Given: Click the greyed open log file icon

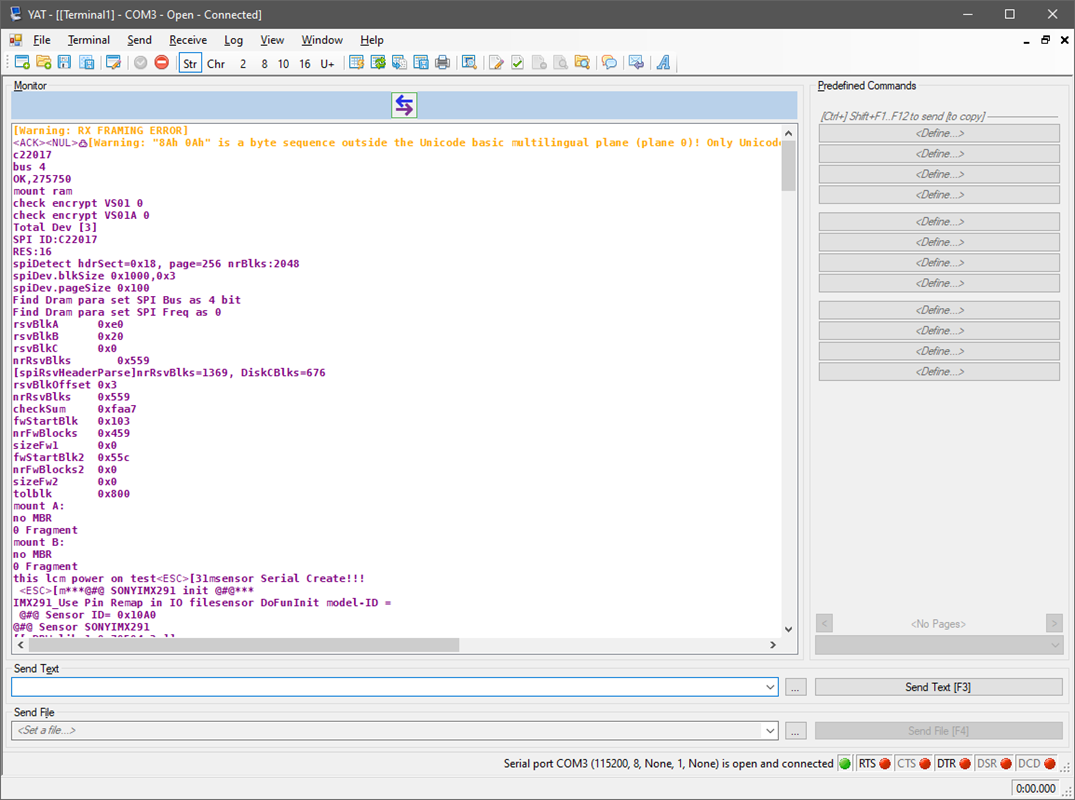Looking at the screenshot, I should click(561, 63).
